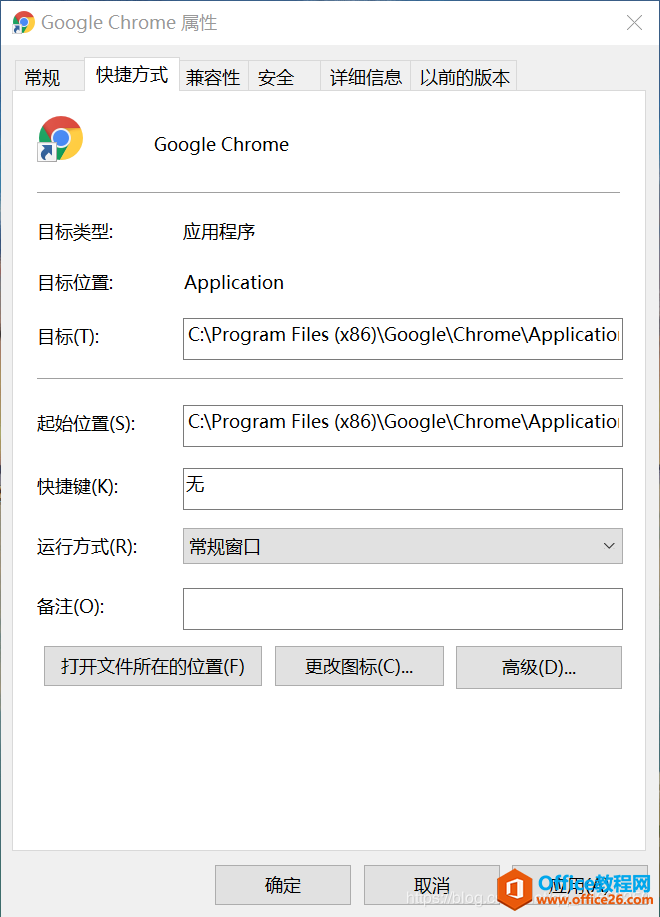660x917 pixels.
Task: Click the 目标(T) path input field
Action: (x=403, y=339)
